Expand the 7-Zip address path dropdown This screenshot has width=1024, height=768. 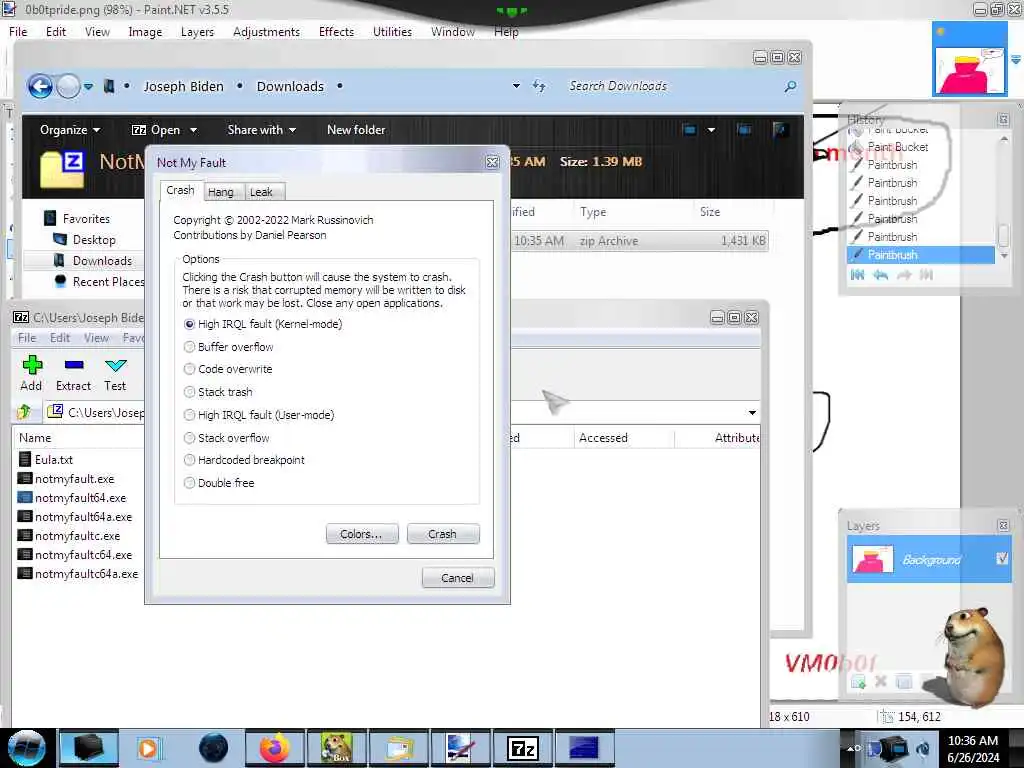coord(752,413)
